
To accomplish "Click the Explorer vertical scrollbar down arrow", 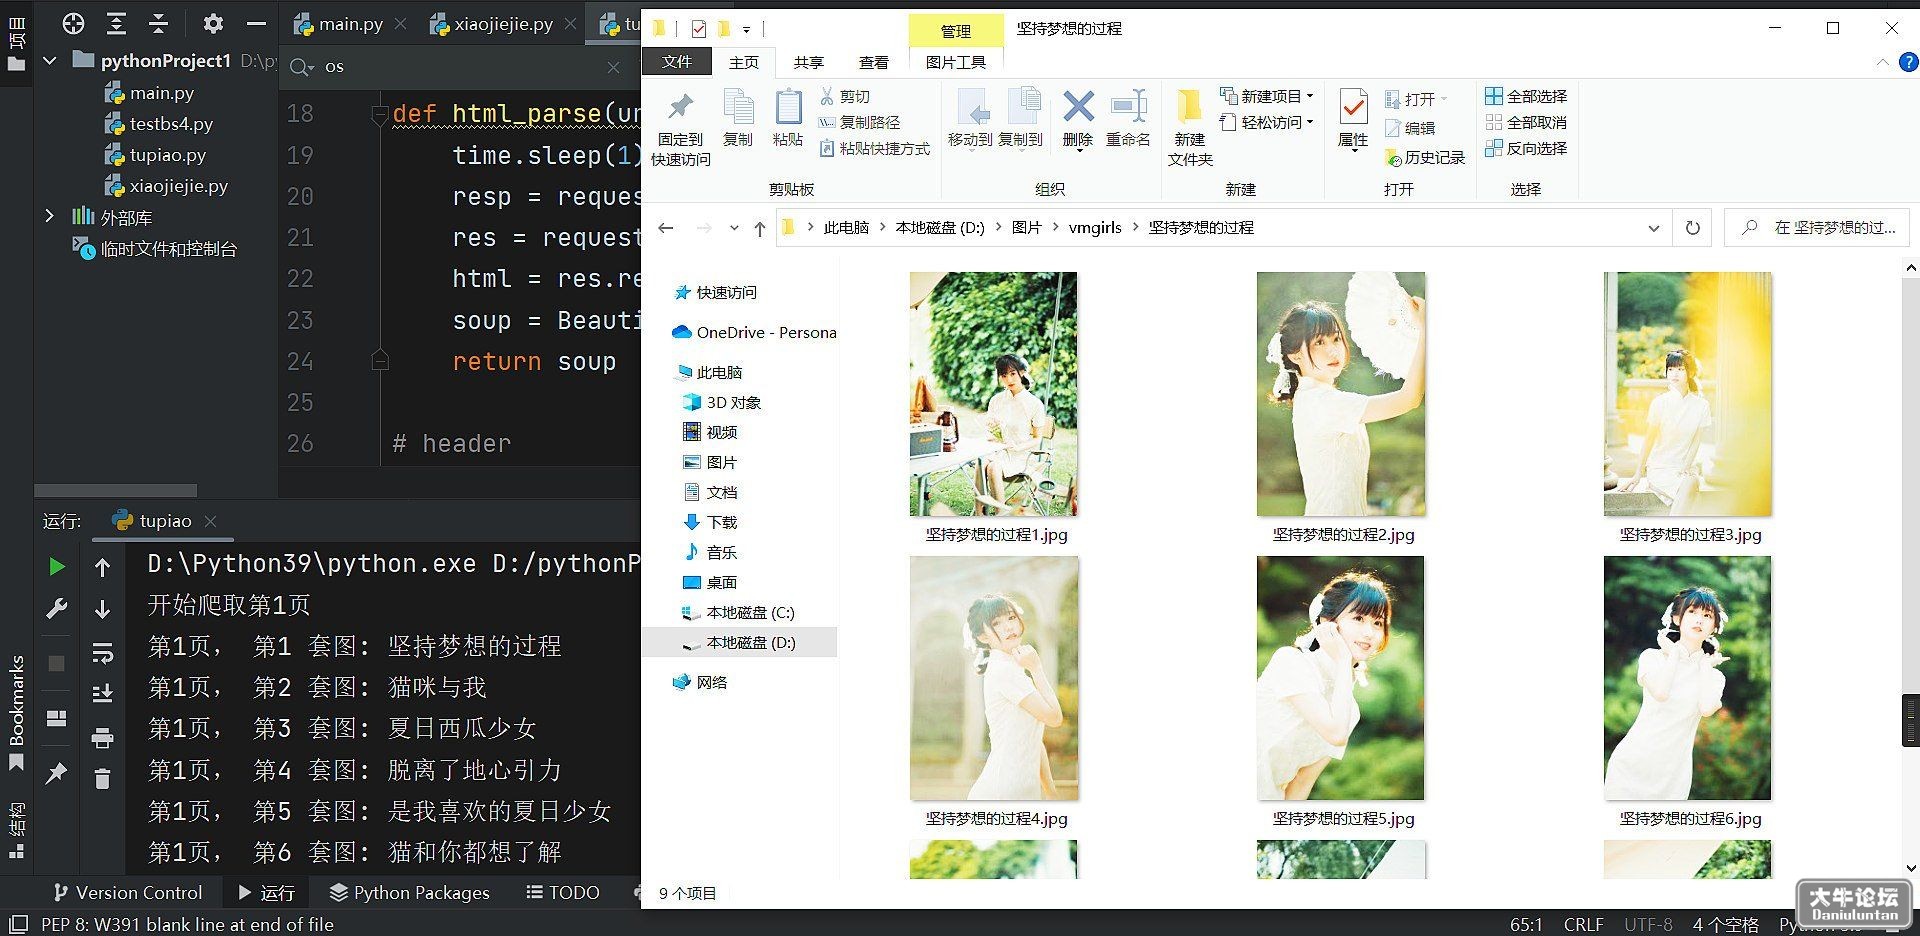I will pos(1911,869).
